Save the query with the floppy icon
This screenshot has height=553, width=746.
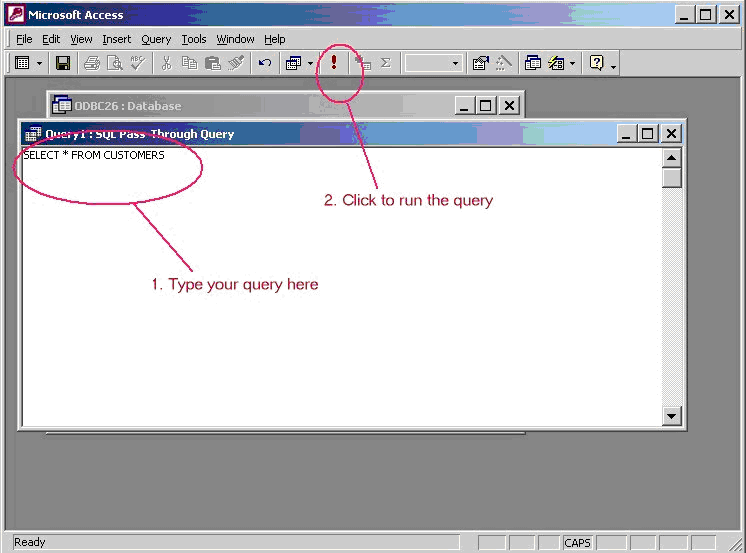[63, 63]
